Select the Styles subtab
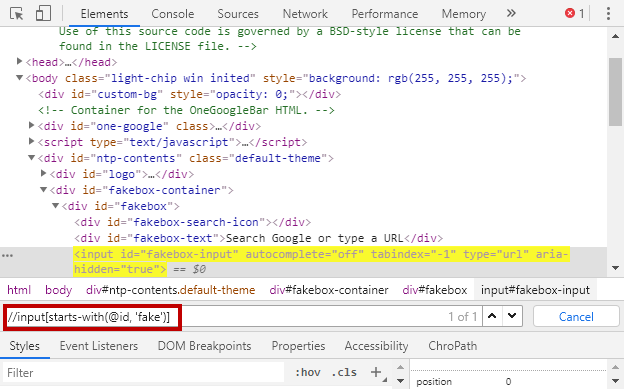 25,346
